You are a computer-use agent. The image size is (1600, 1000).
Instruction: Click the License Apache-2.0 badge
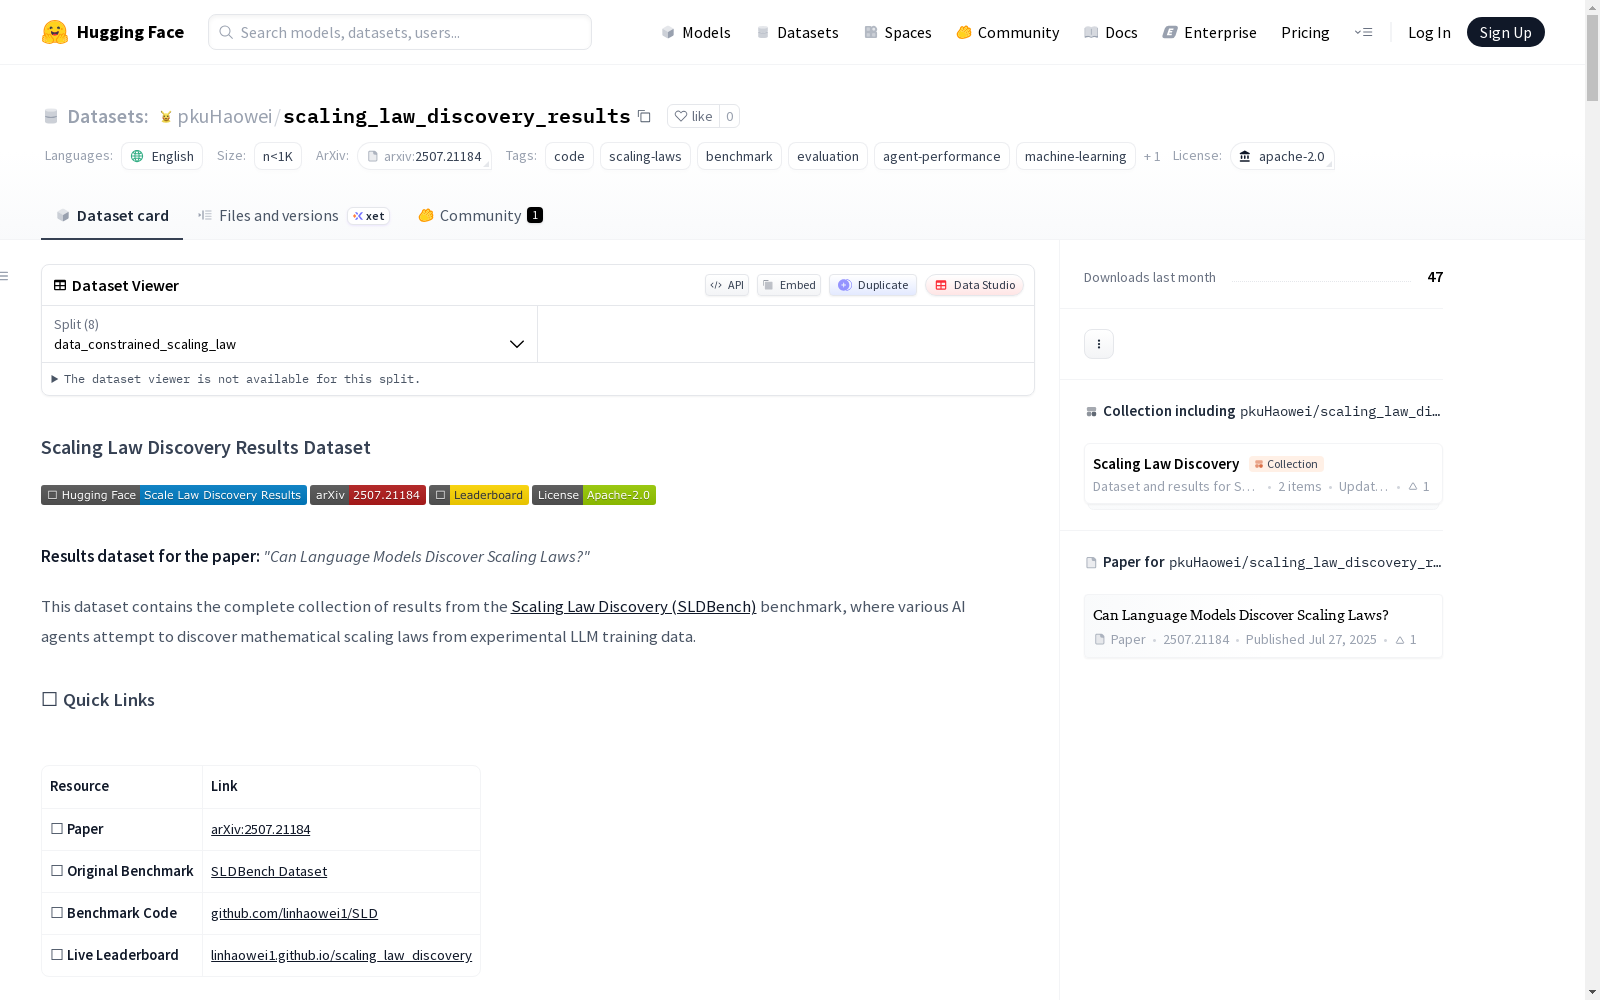(594, 495)
